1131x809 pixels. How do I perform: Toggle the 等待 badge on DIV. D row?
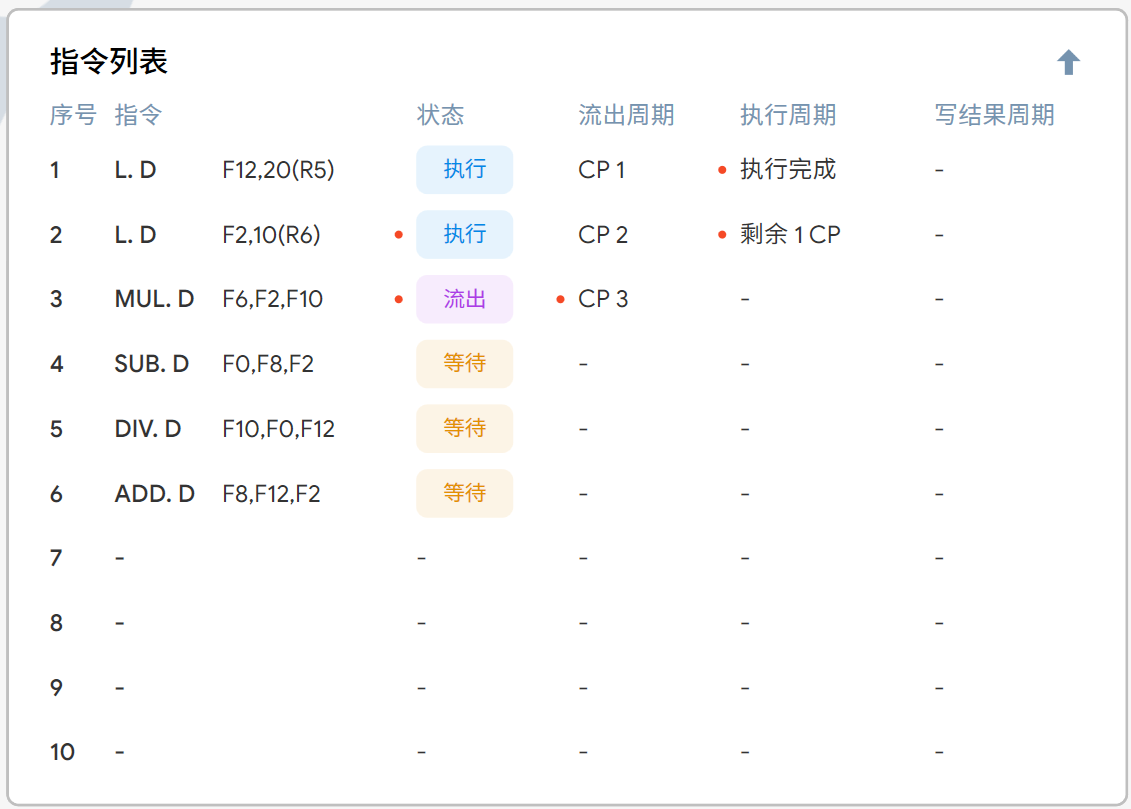pyautogui.click(x=464, y=428)
